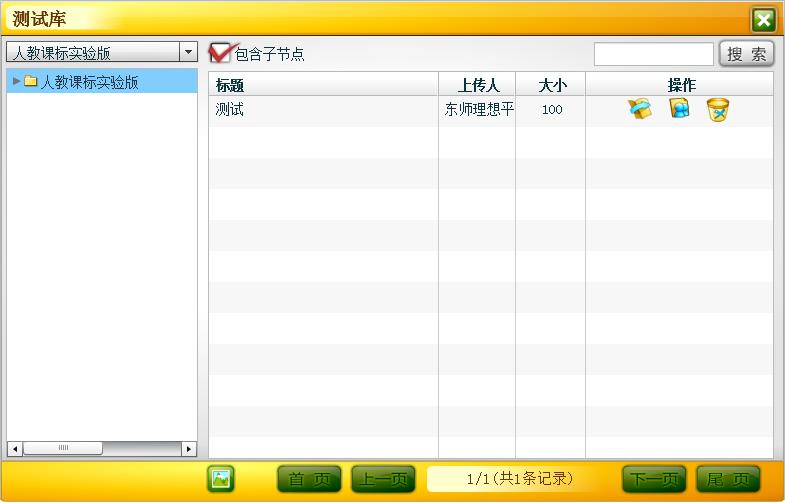Click 下一页 next page button
This screenshot has width=785, height=503.
(x=654, y=479)
